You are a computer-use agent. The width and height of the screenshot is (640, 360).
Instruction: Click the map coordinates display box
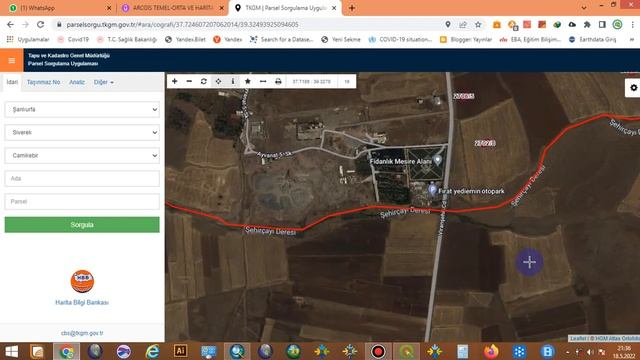(x=311, y=81)
